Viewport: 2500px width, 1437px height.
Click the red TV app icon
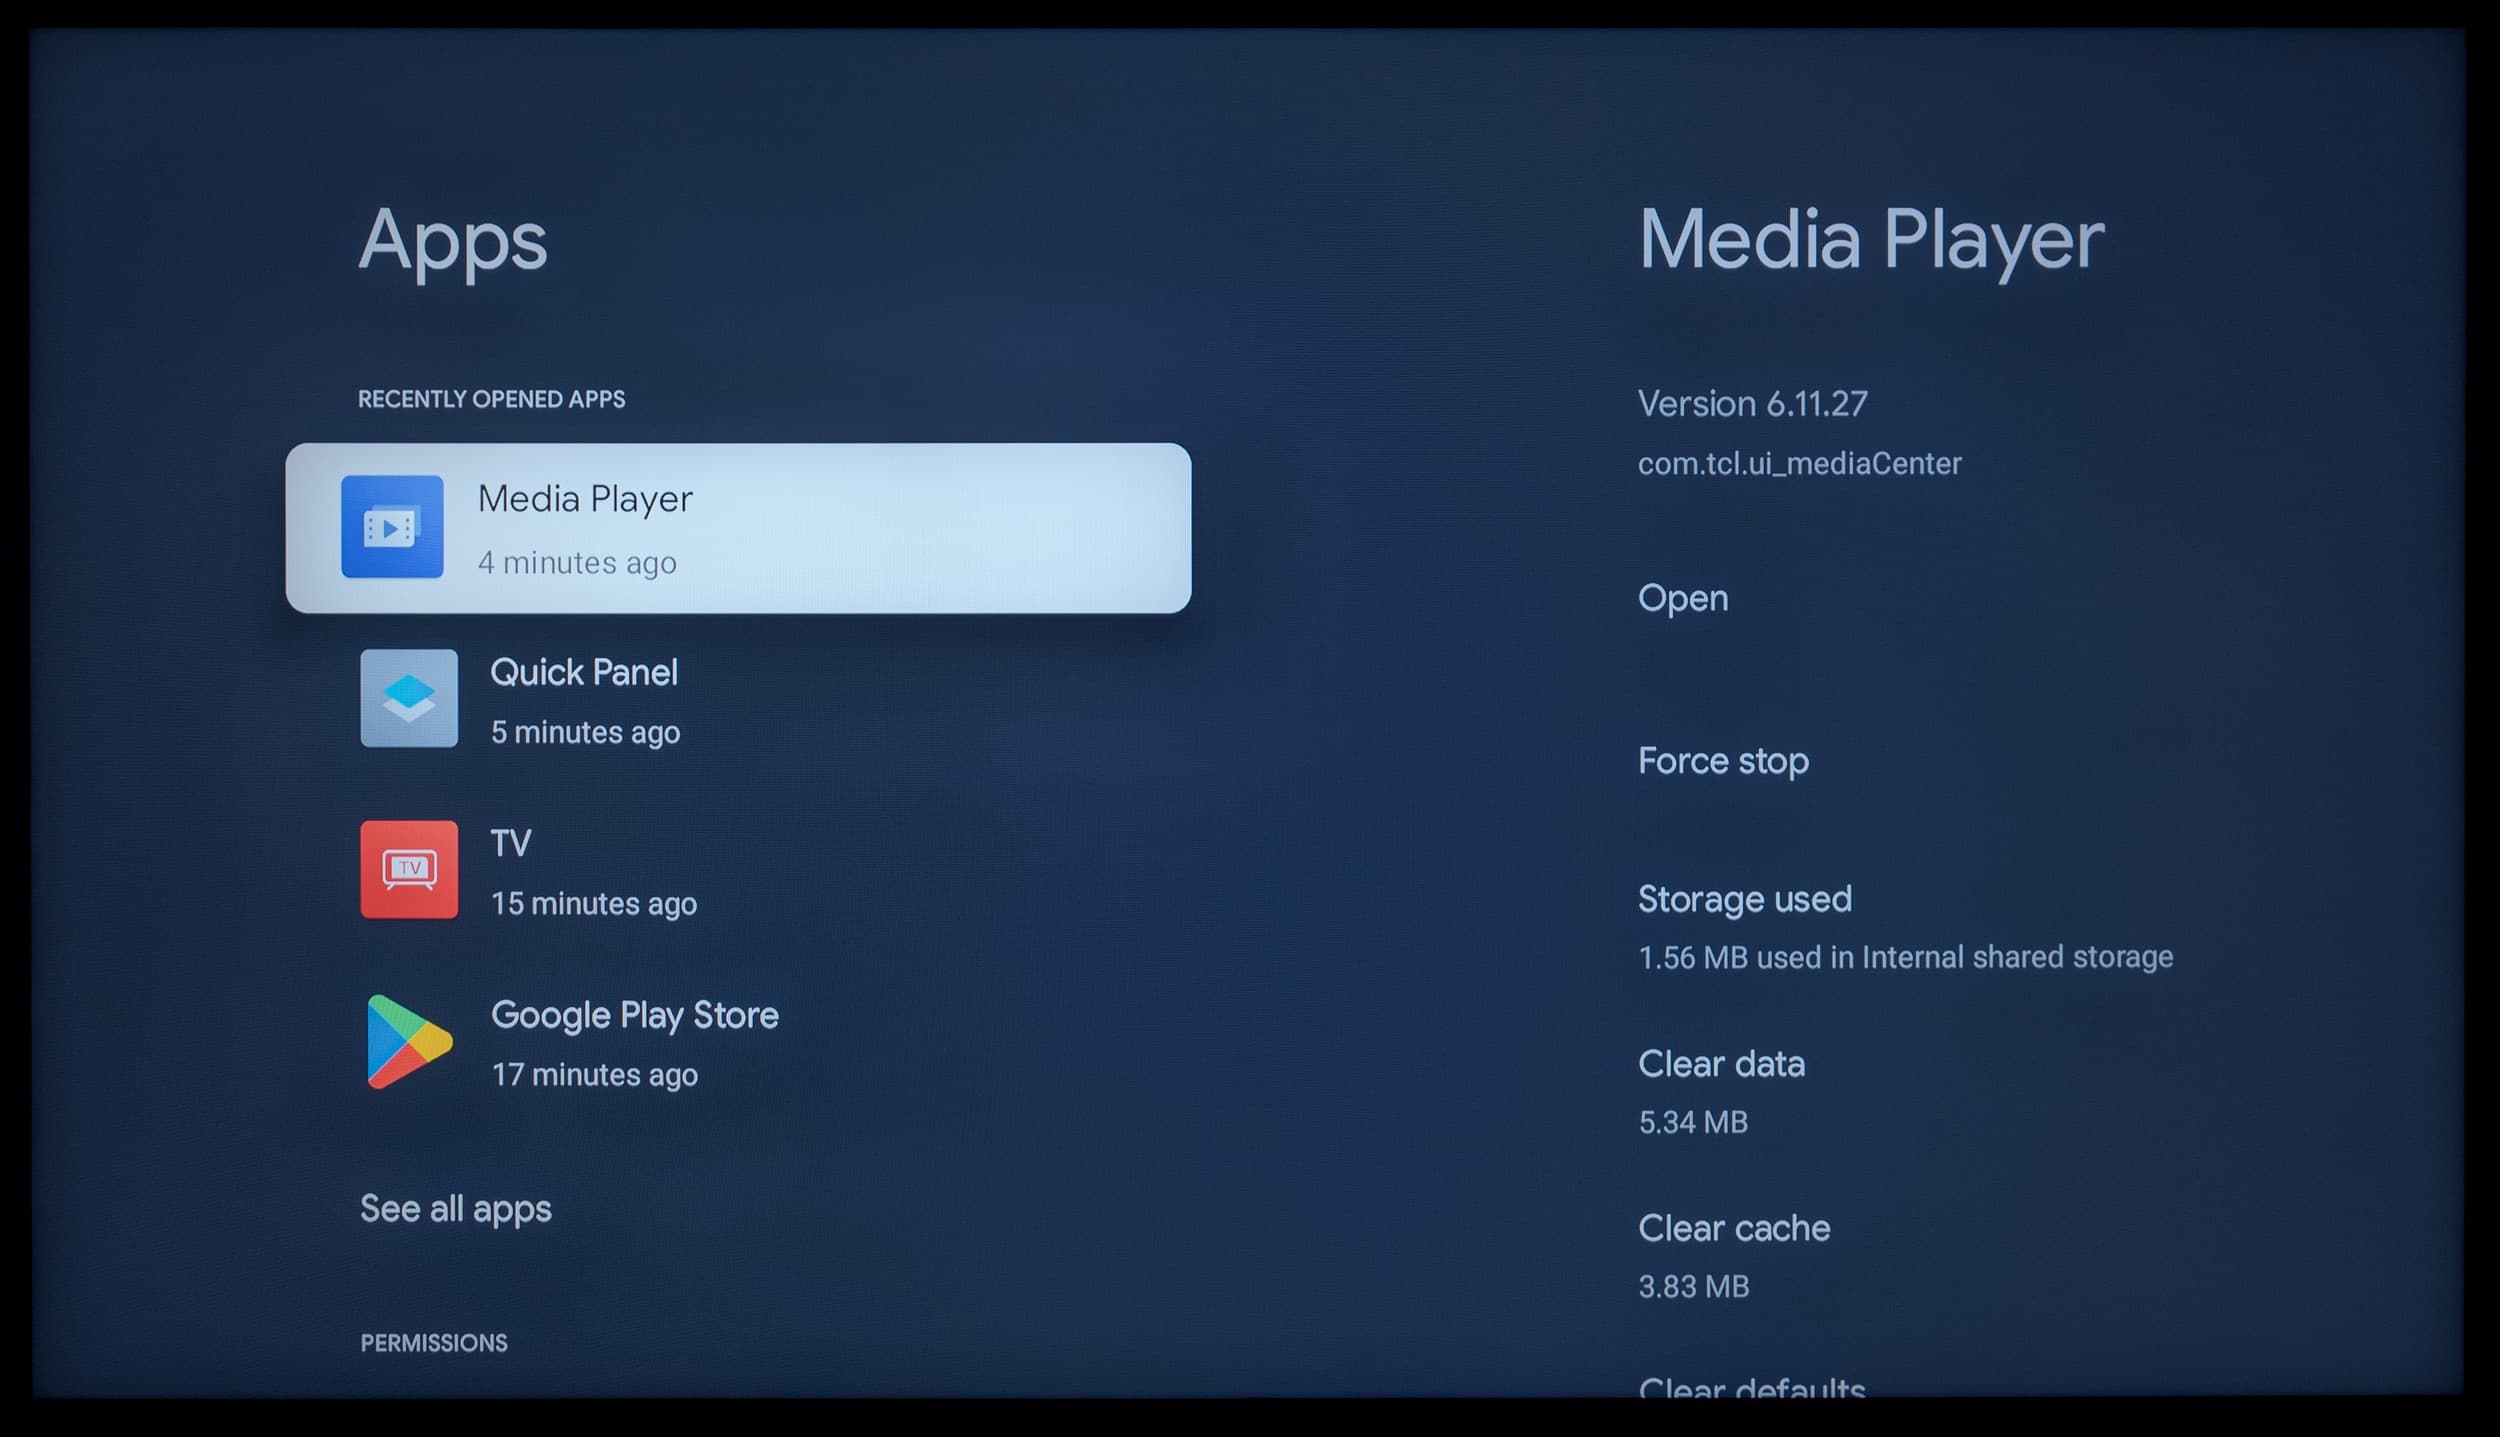click(x=409, y=869)
